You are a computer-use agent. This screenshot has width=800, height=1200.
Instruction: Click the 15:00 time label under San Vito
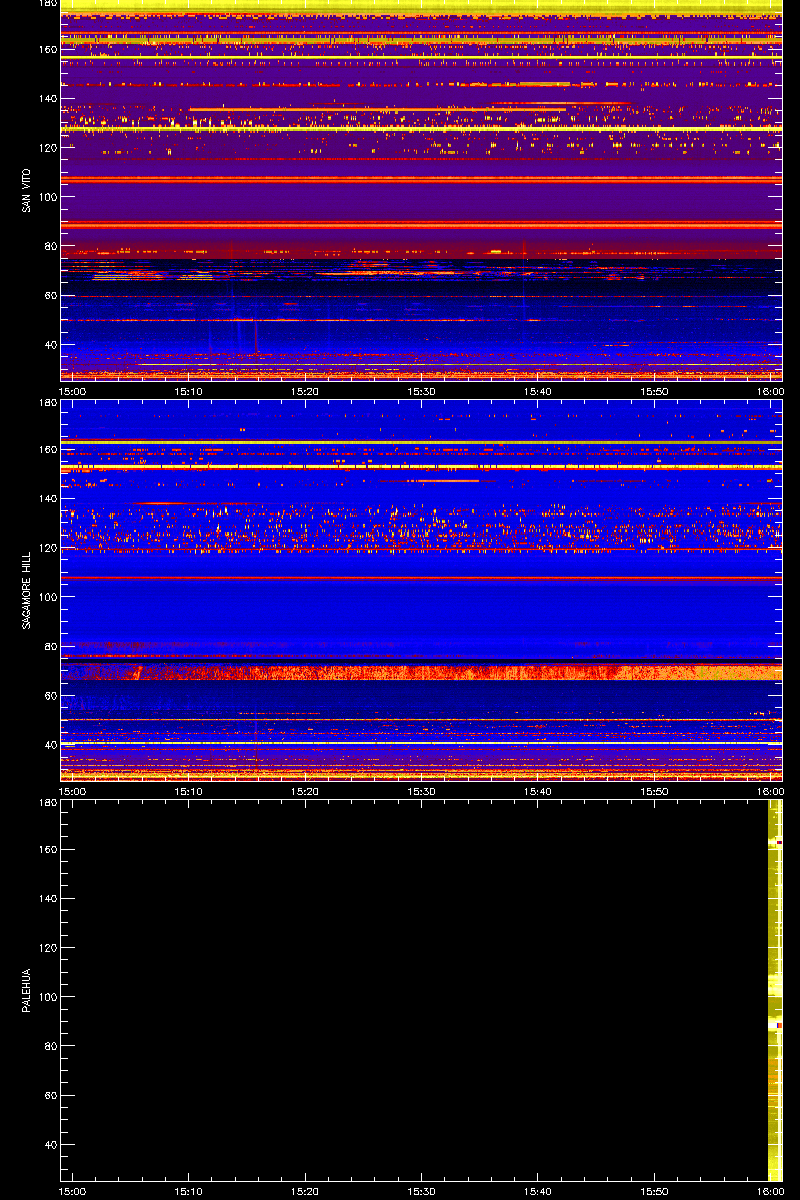coord(73,392)
